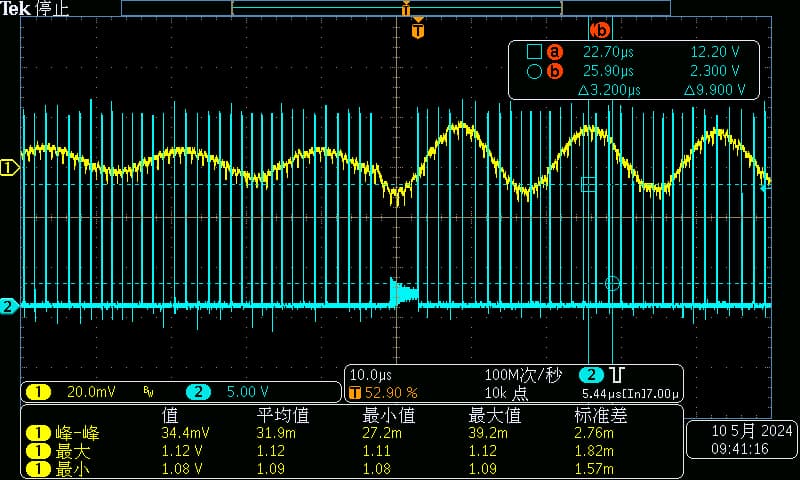This screenshot has width=800, height=480.
Task: Click the circle cursor b icon in readout
Action: [534, 71]
